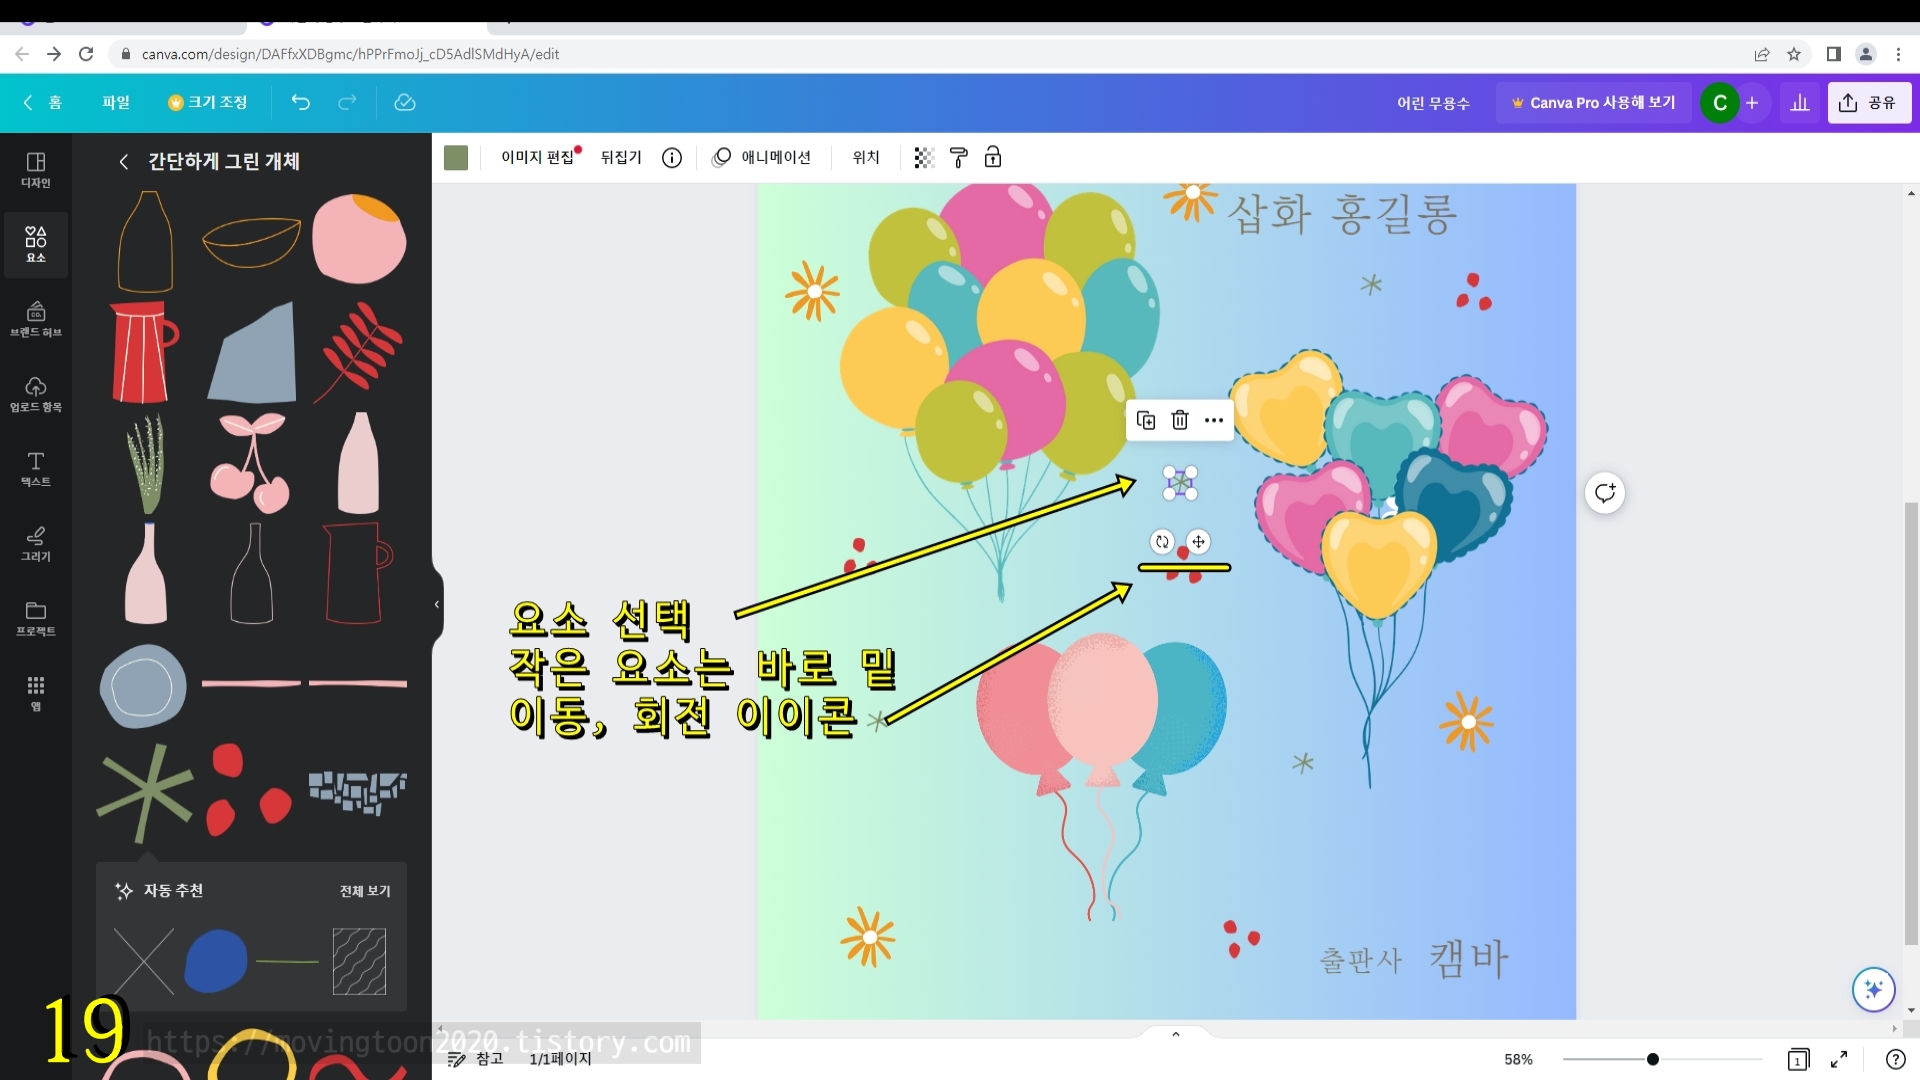Open the Uploads (업로드 항목) sidebar panel
This screenshot has width=1920, height=1080.
click(x=36, y=393)
